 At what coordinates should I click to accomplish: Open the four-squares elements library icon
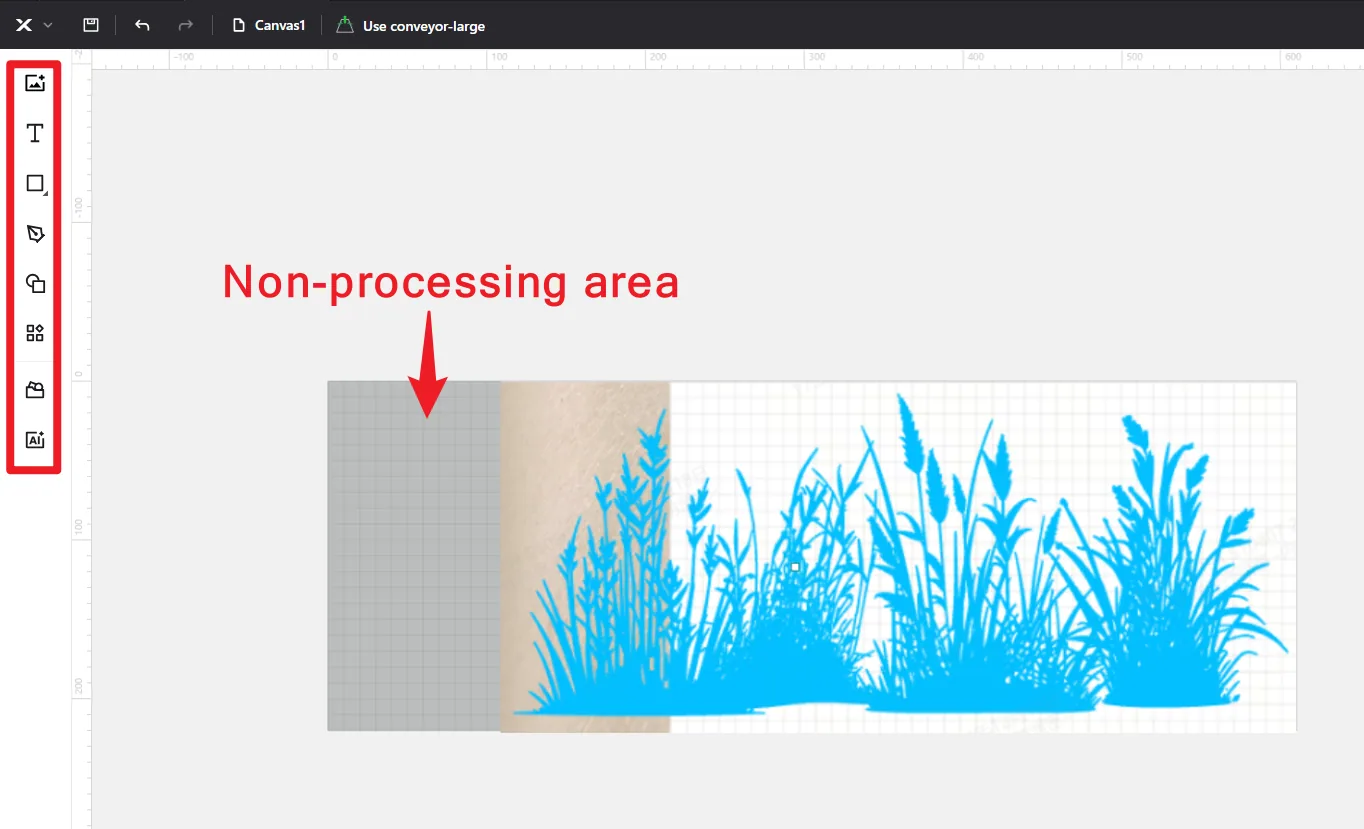pyautogui.click(x=35, y=333)
